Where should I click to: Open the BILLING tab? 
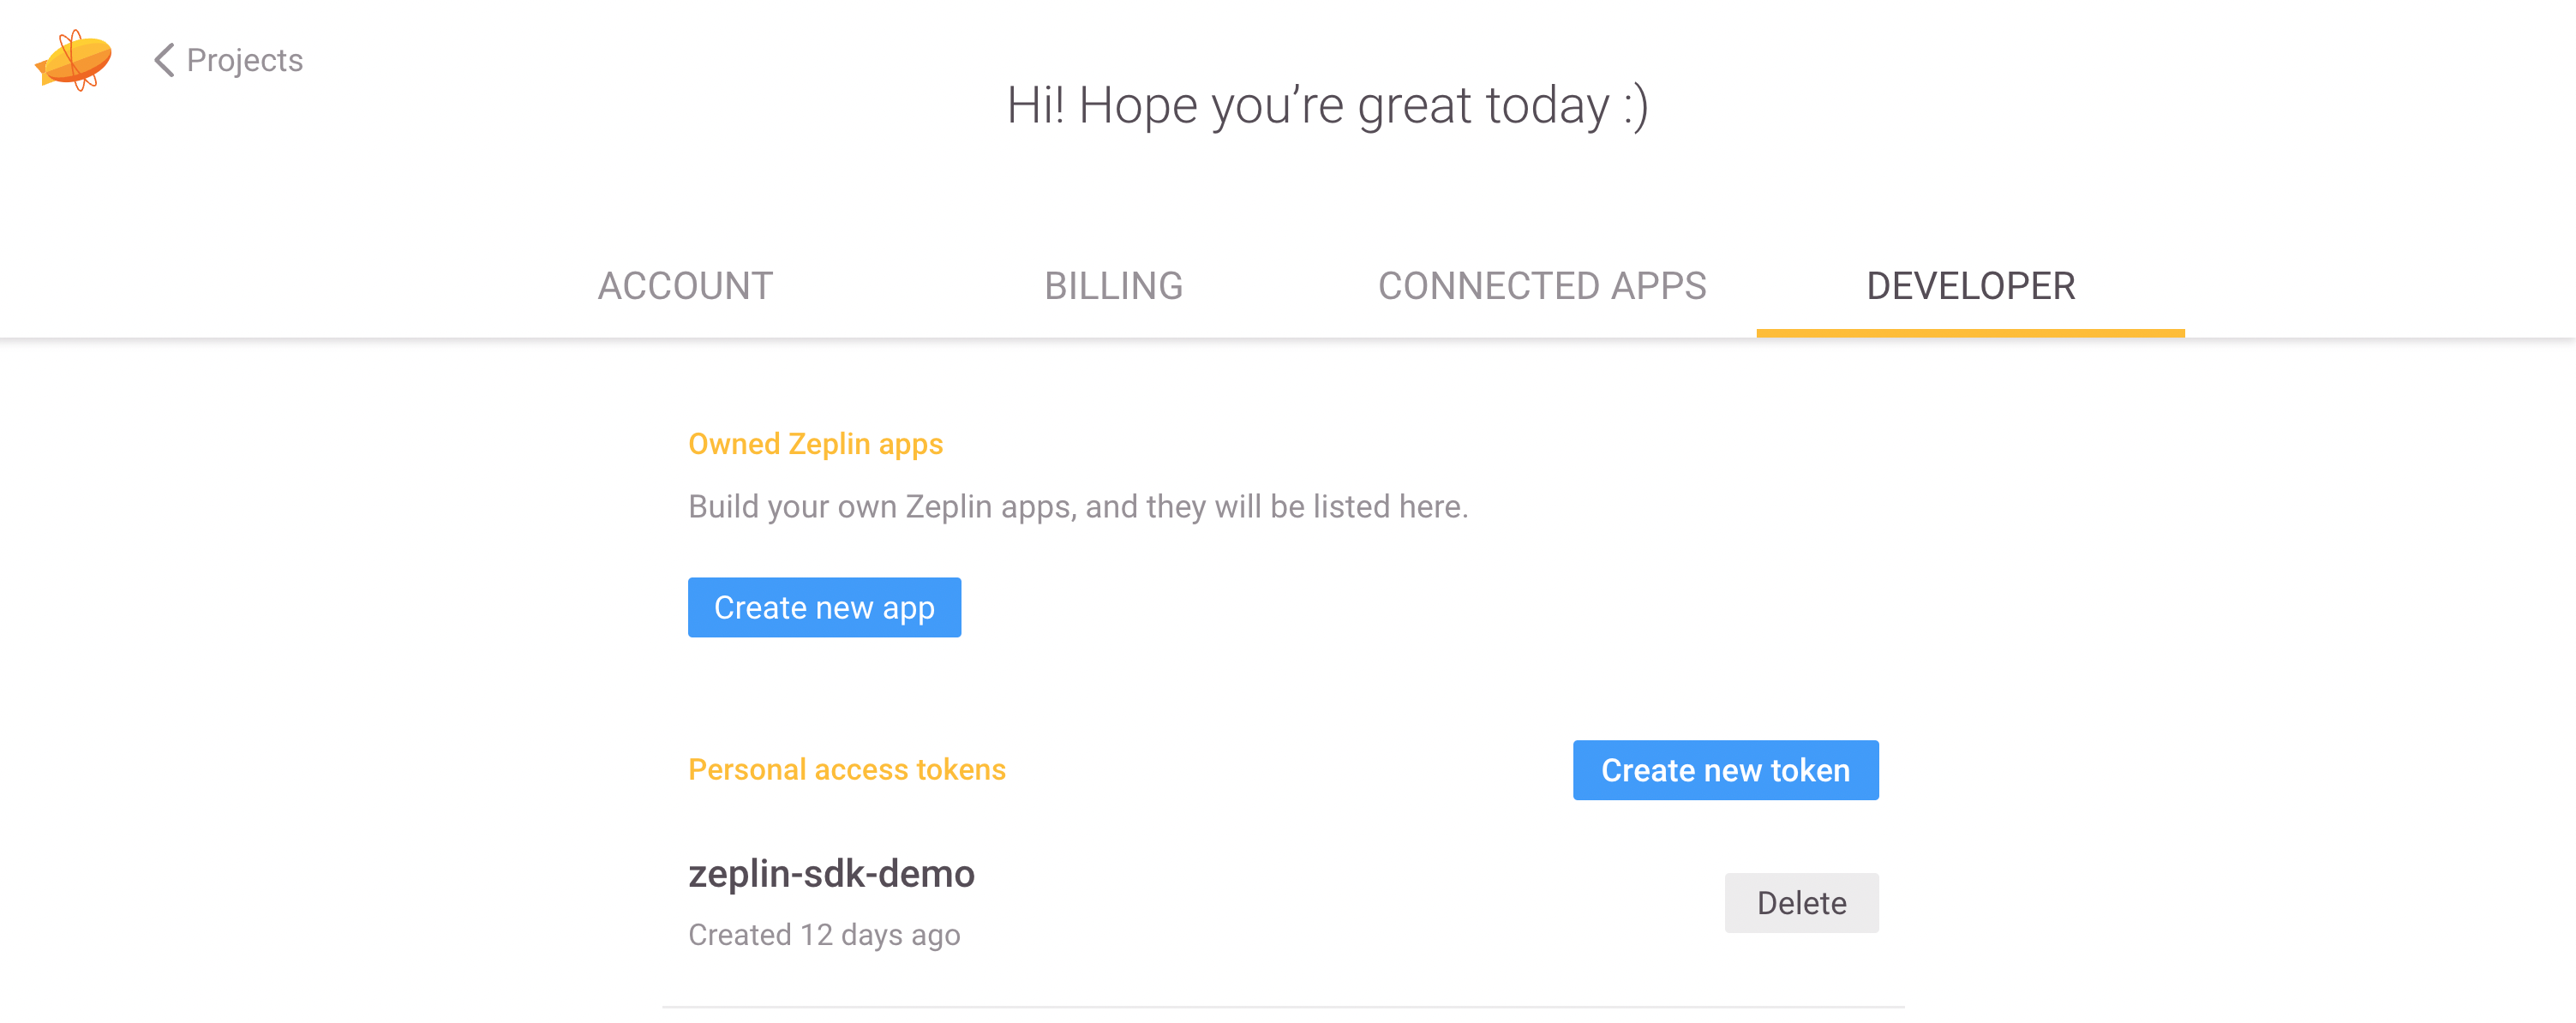pyautogui.click(x=1113, y=286)
